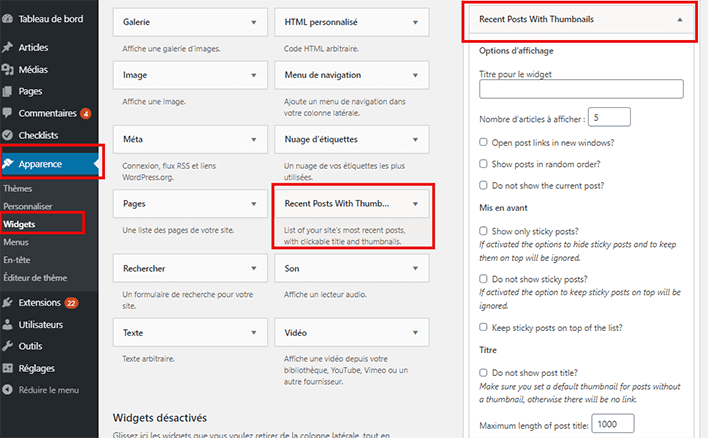Expand the Méta widget
Image resolution: width=708 pixels, height=438 pixels.
click(x=254, y=140)
